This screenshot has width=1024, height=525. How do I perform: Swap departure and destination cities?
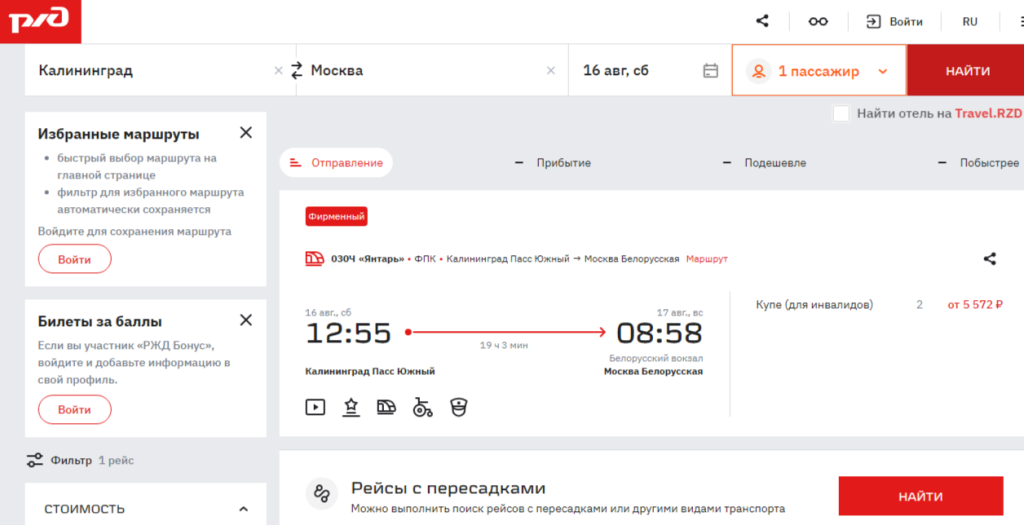[297, 71]
